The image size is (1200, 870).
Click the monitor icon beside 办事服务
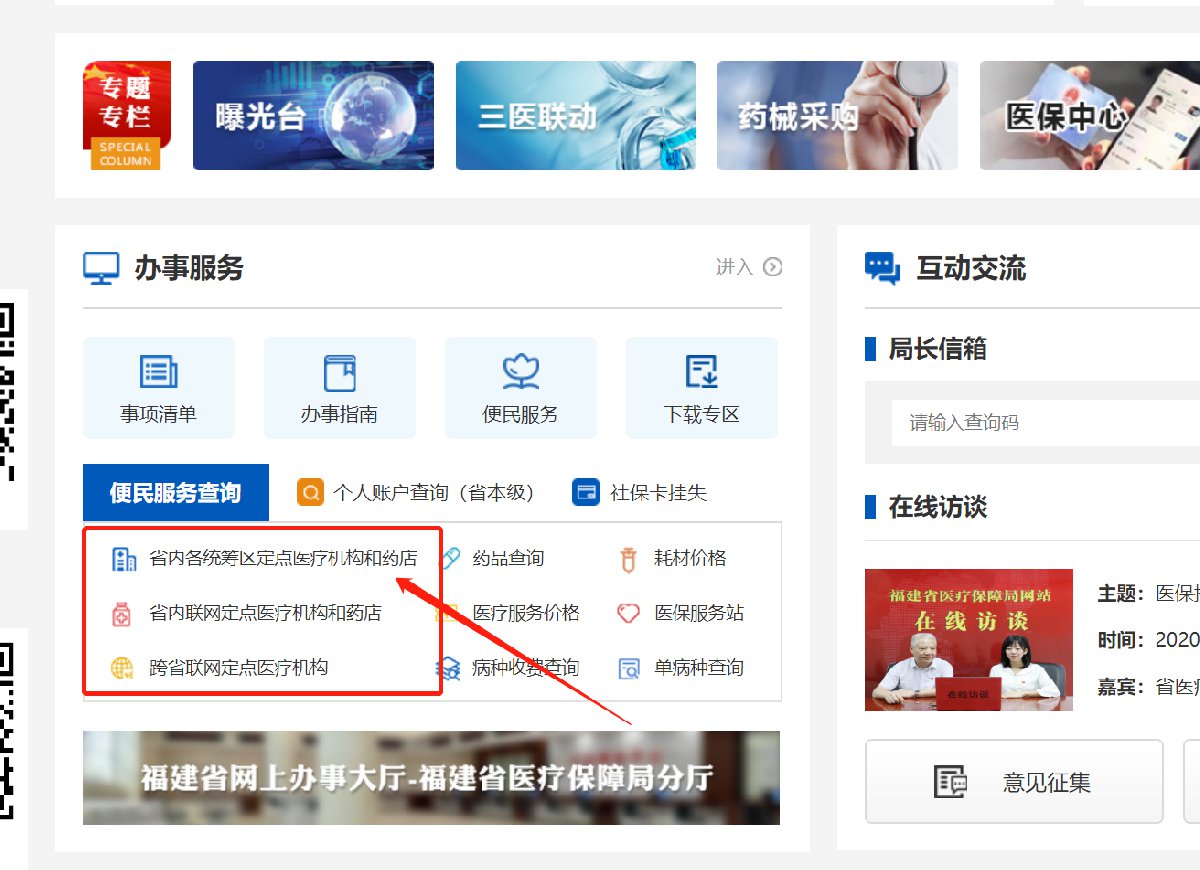101,268
